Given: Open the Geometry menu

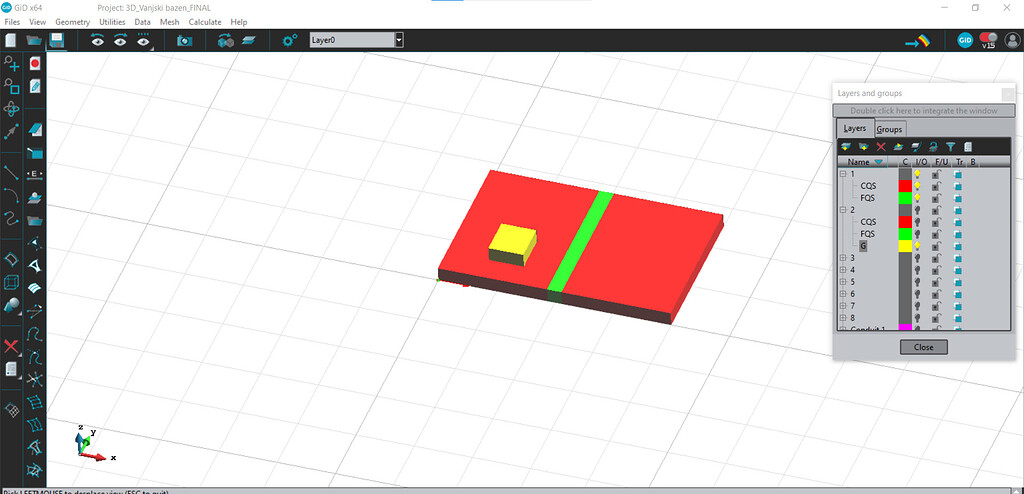Looking at the screenshot, I should [x=72, y=21].
